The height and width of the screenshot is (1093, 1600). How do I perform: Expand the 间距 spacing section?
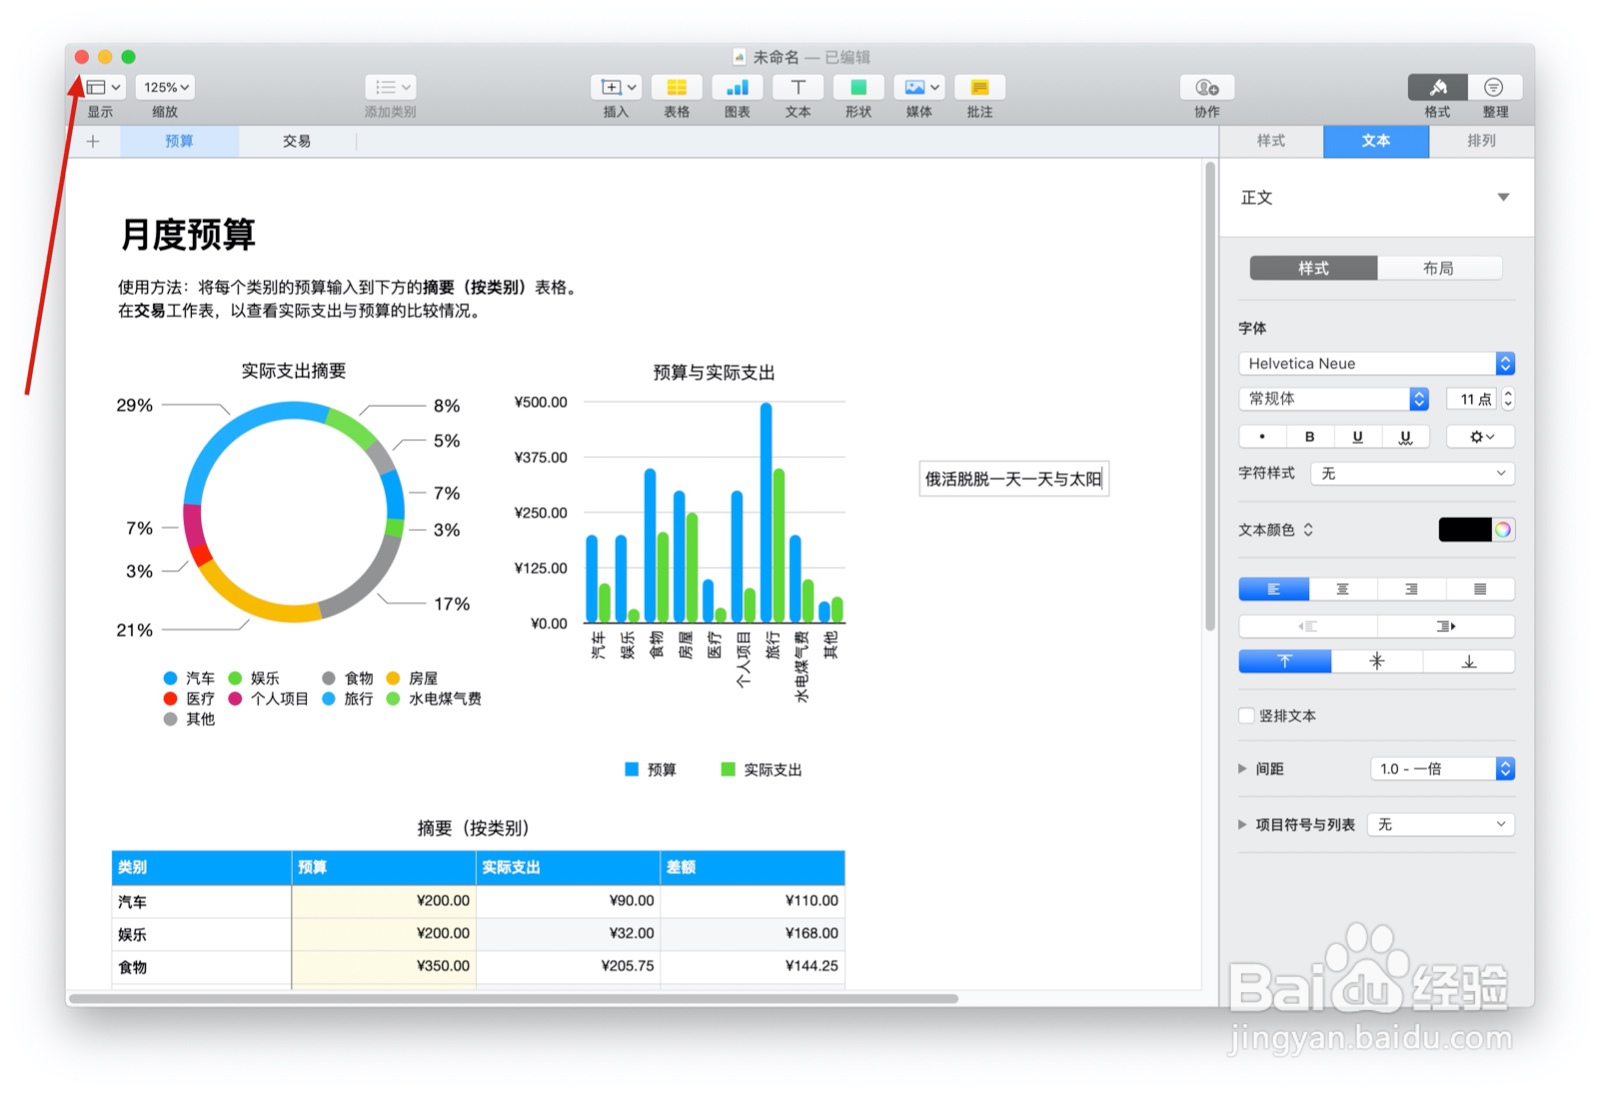point(1242,768)
